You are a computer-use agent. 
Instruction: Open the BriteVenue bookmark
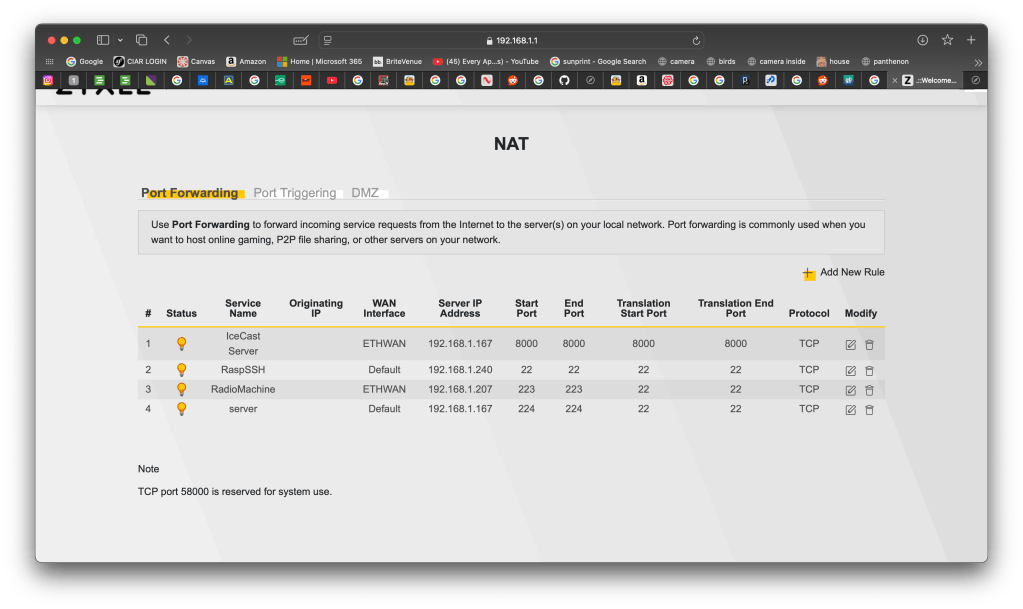click(397, 61)
